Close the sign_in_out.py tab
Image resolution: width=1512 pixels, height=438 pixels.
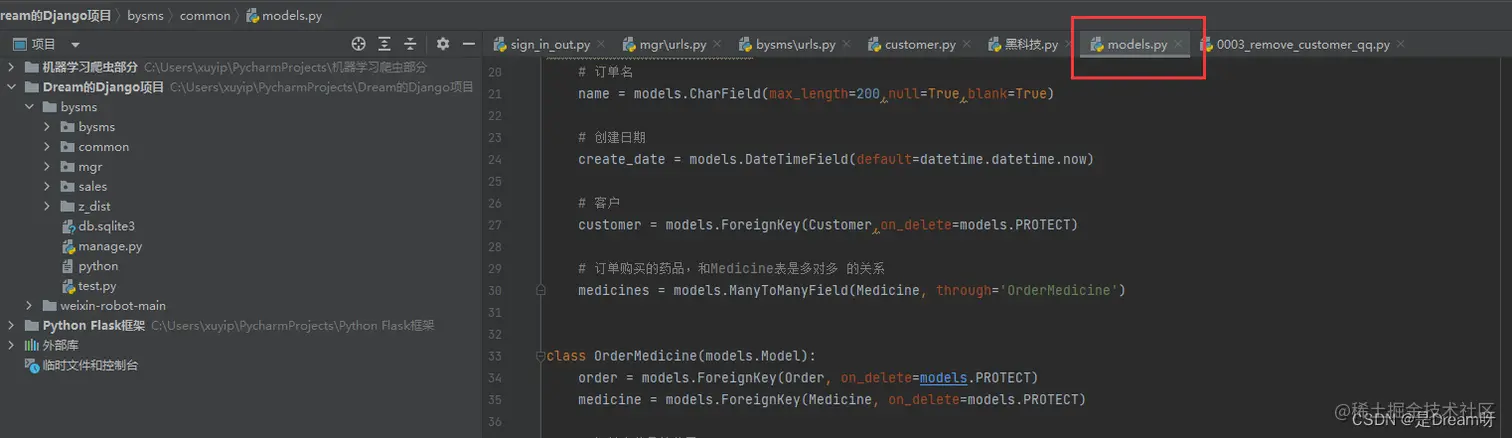pos(601,45)
